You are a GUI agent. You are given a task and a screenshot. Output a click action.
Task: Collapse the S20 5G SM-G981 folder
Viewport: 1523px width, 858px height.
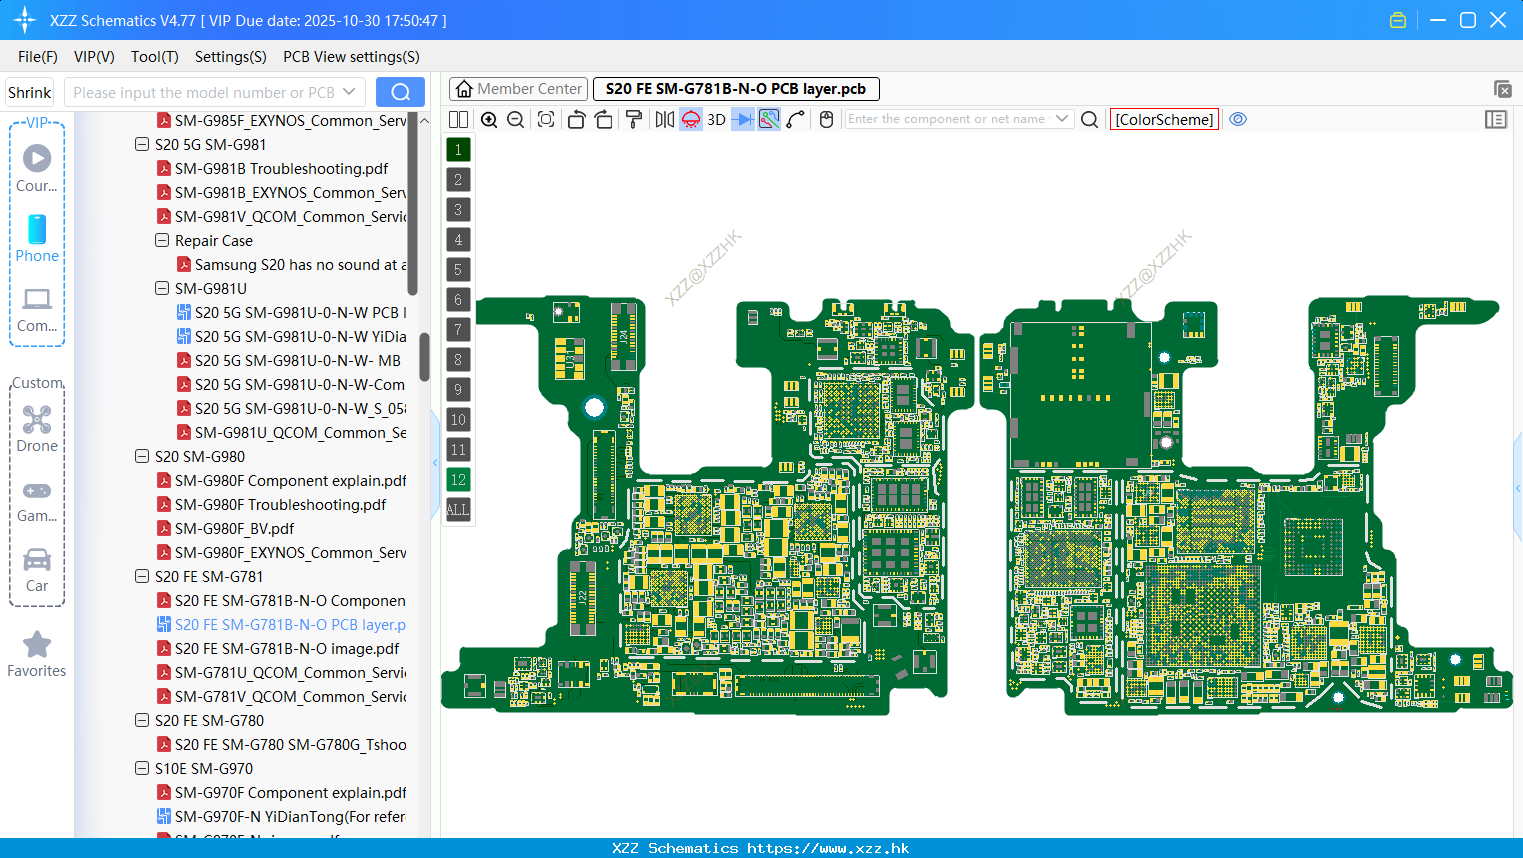click(142, 144)
